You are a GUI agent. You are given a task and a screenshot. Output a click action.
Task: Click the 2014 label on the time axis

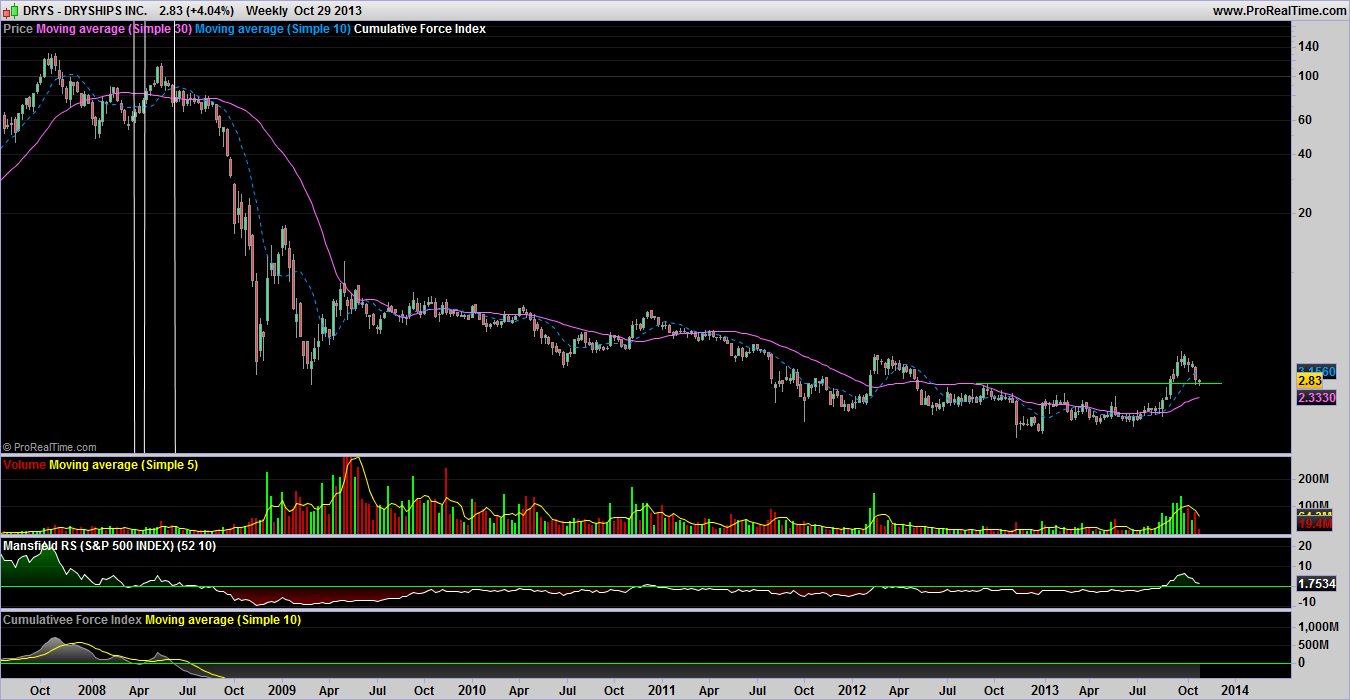(1233, 690)
